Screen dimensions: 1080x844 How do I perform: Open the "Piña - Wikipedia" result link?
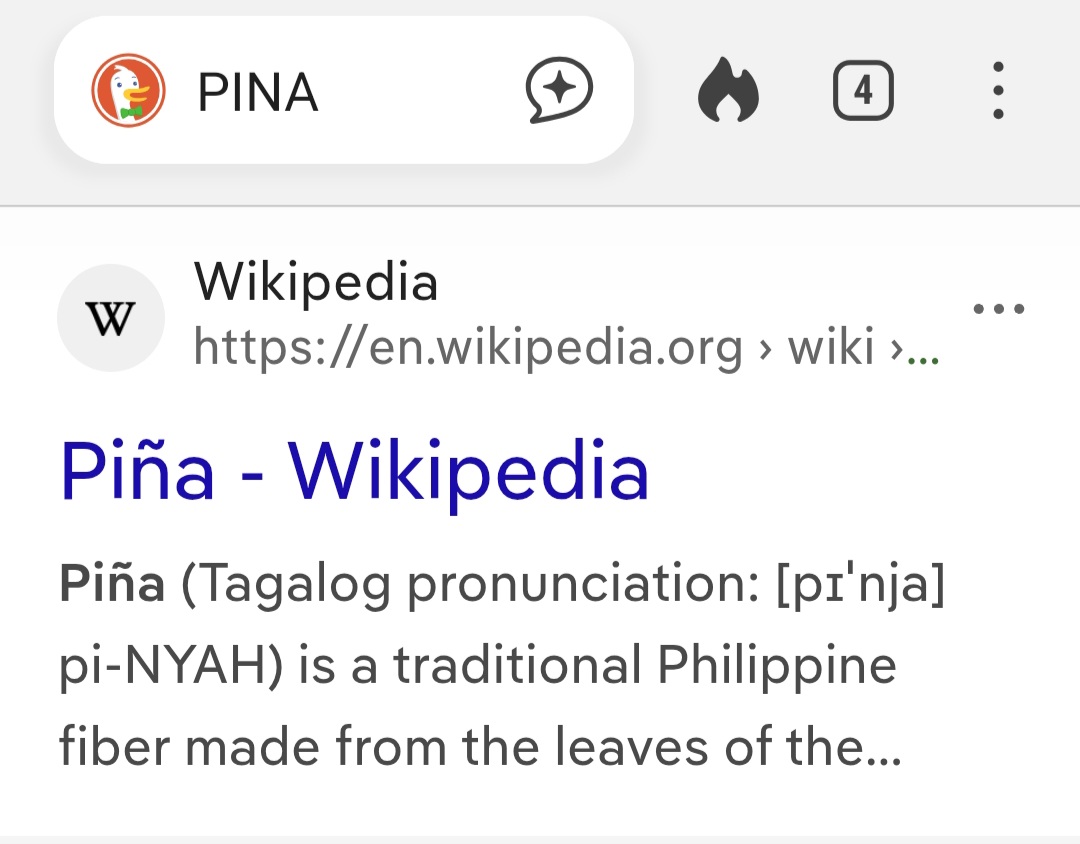pos(355,471)
